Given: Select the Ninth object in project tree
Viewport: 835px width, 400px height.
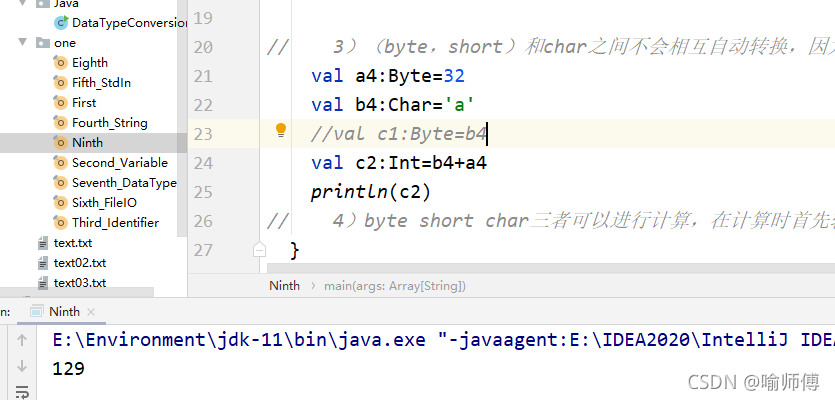Looking at the screenshot, I should 87,143.
